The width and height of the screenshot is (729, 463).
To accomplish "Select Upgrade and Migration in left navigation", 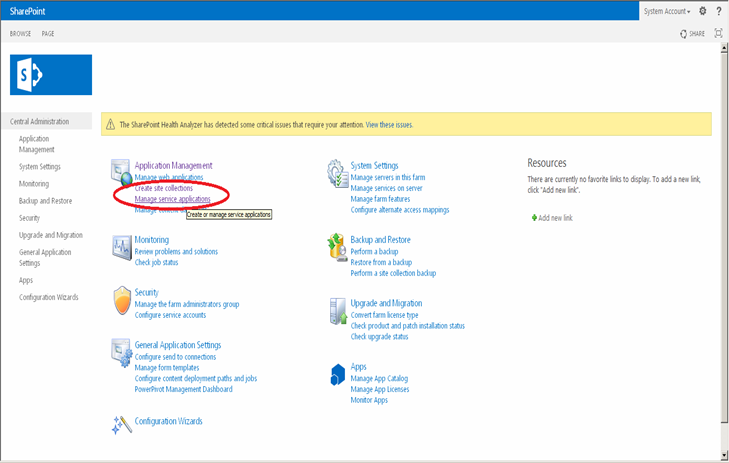I will tap(51, 235).
